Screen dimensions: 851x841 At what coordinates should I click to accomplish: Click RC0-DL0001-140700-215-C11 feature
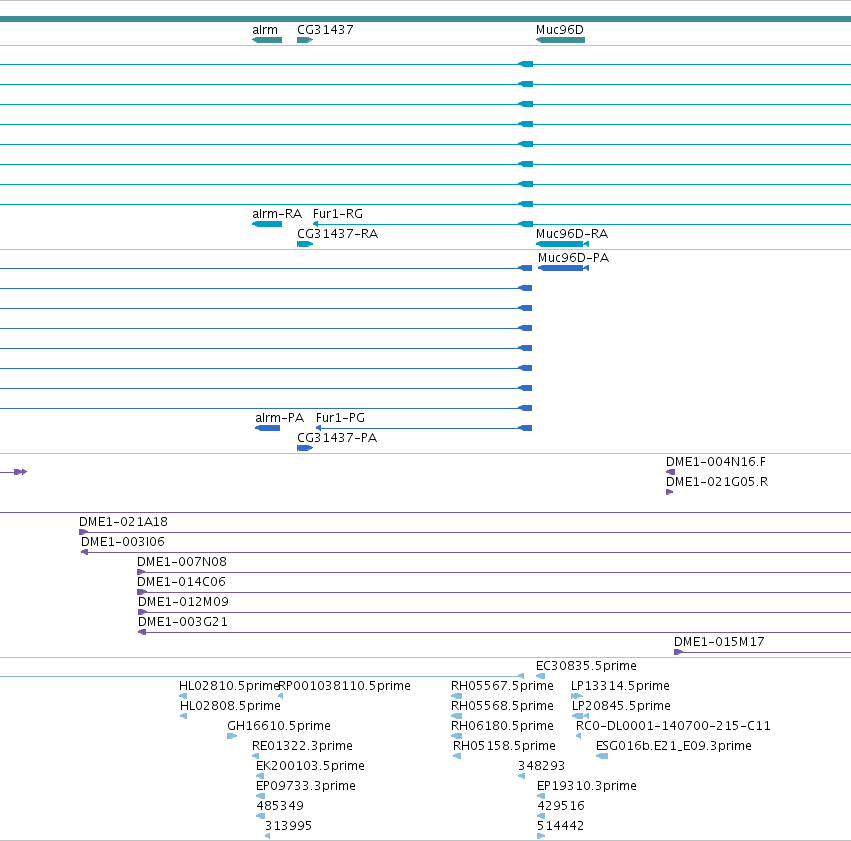(579, 736)
